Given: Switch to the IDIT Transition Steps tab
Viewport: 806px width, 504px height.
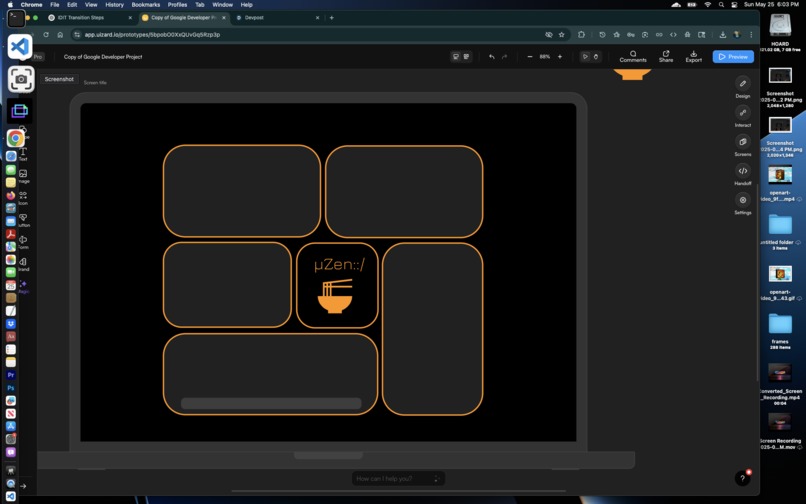Looking at the screenshot, I should (91, 17).
